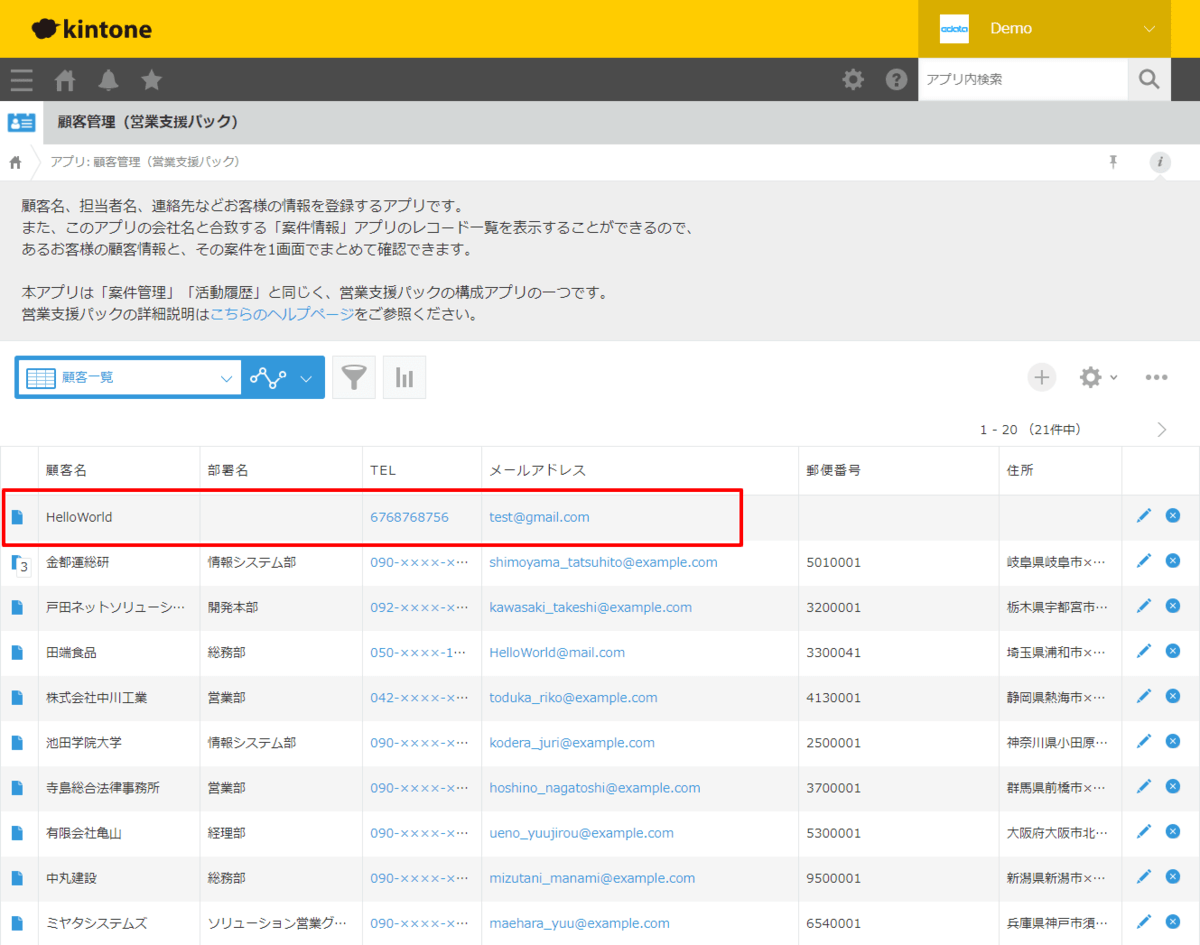Click the app icon beside the title
The width and height of the screenshot is (1200, 945).
click(x=21, y=122)
